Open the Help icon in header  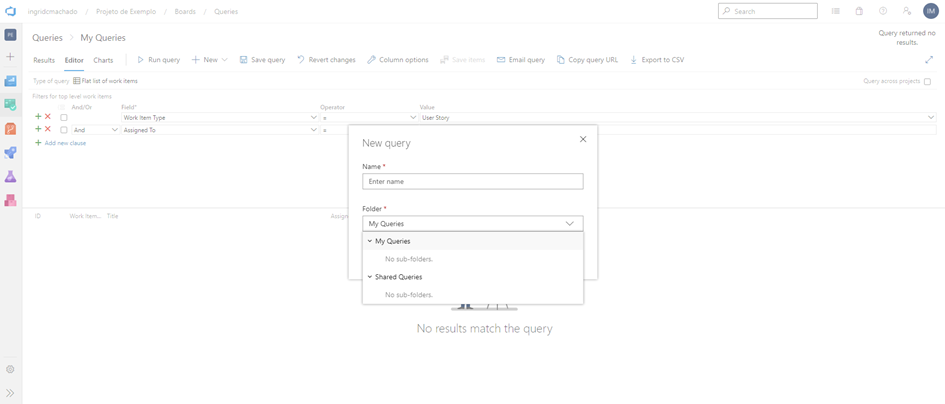coord(883,11)
